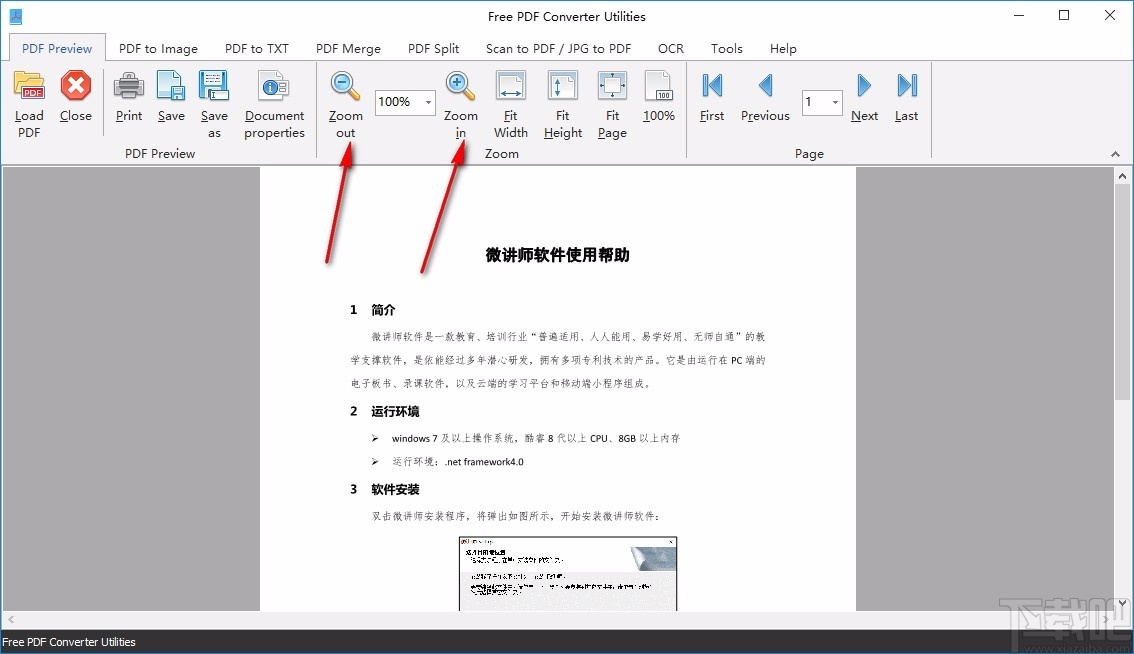This screenshot has height=654, width=1134.
Task: Collapse the ribbon with the chevron
Action: (x=1115, y=153)
